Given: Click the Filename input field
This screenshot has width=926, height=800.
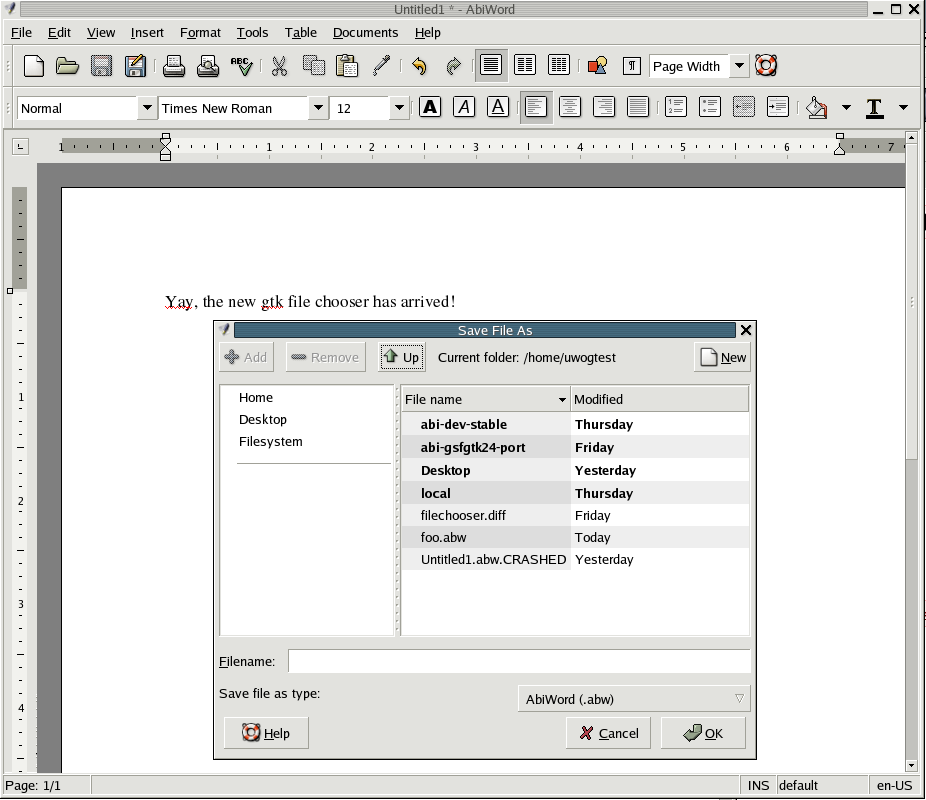Looking at the screenshot, I should tap(518, 661).
